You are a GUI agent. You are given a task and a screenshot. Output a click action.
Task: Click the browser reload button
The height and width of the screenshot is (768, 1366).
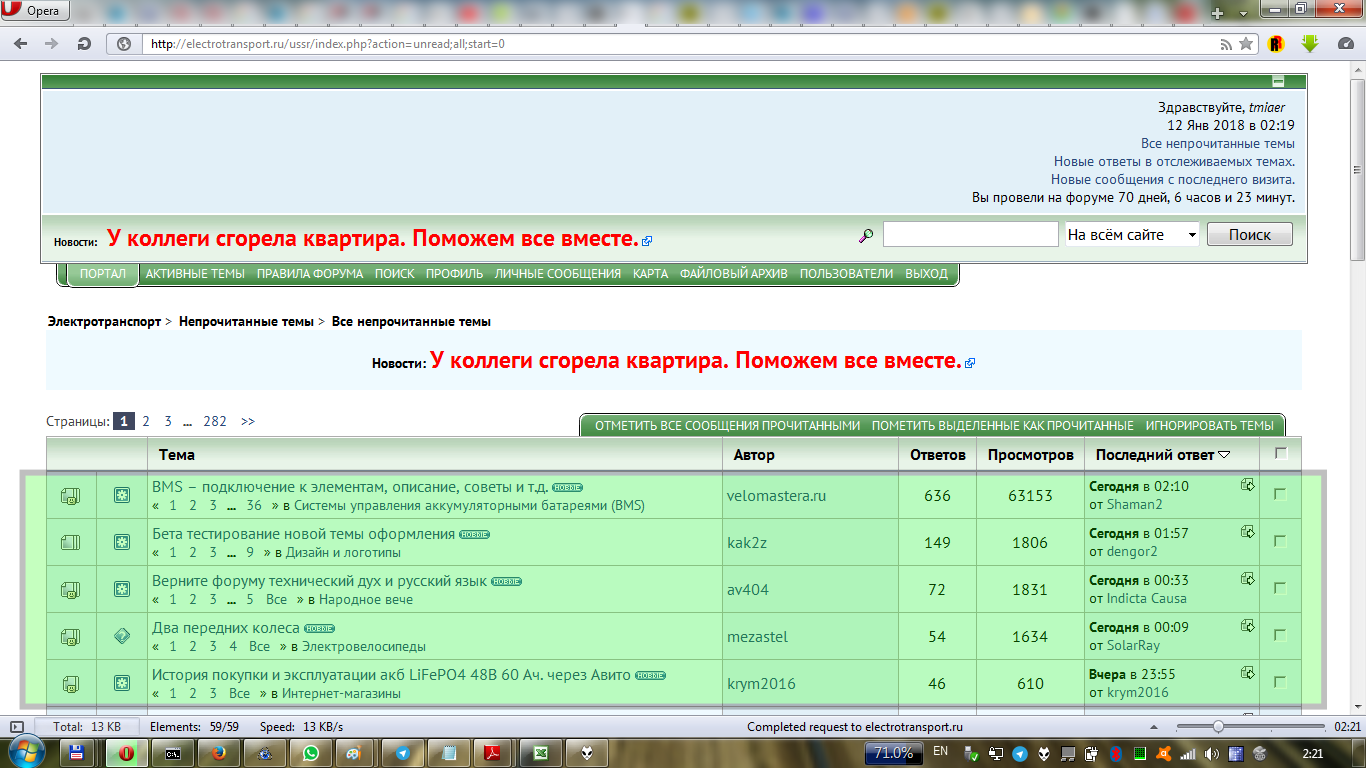(85, 44)
